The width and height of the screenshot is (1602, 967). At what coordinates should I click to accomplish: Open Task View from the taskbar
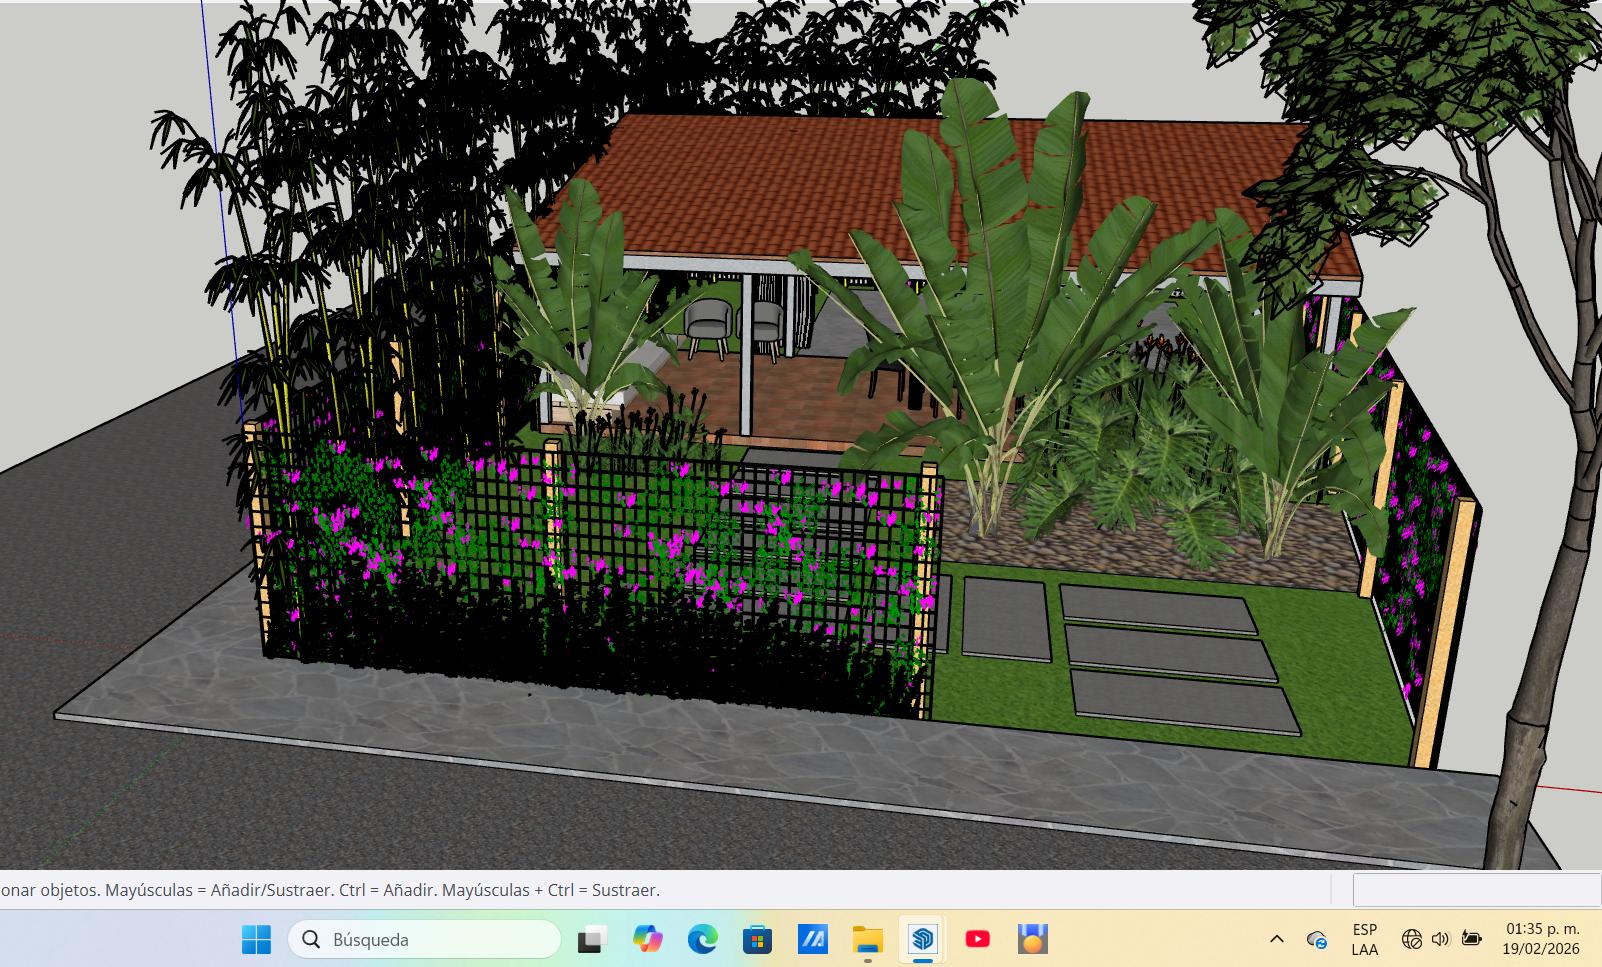[x=592, y=939]
